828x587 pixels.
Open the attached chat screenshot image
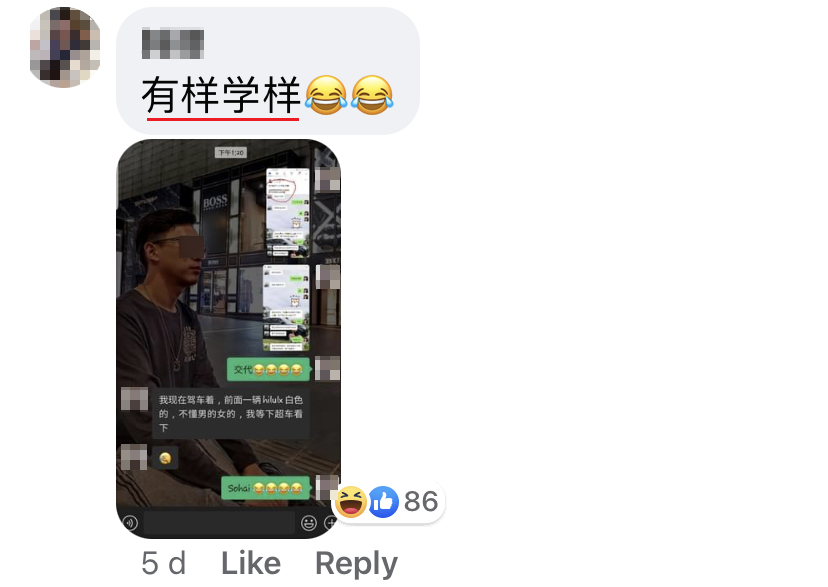(229, 339)
